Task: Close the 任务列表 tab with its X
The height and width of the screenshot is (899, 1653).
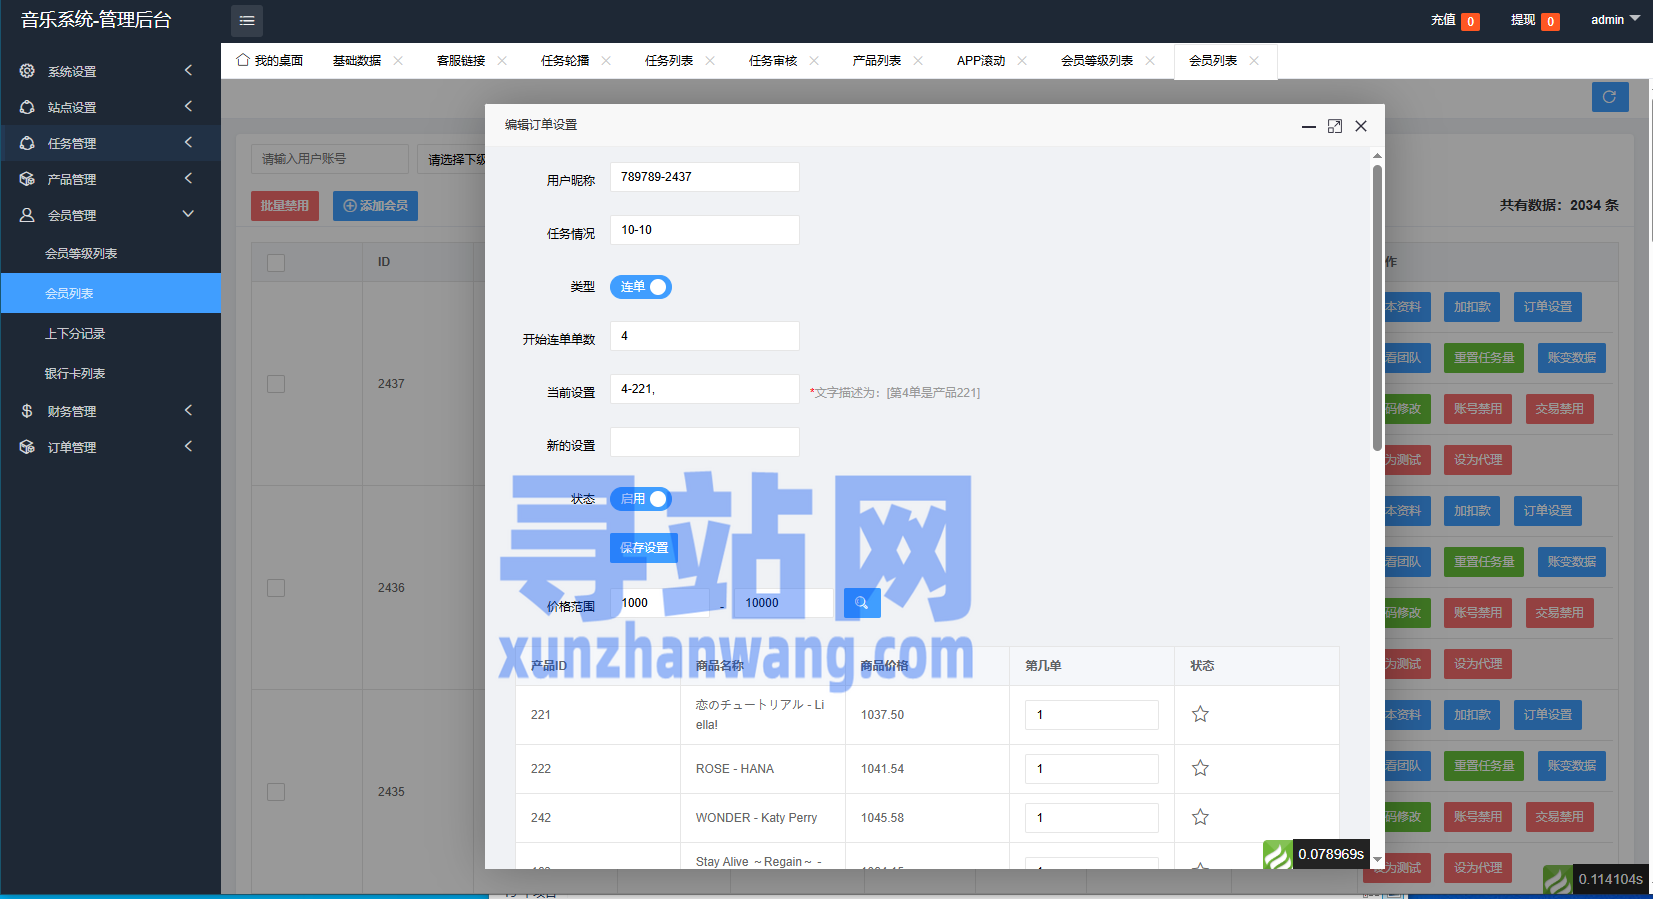Action: point(710,61)
